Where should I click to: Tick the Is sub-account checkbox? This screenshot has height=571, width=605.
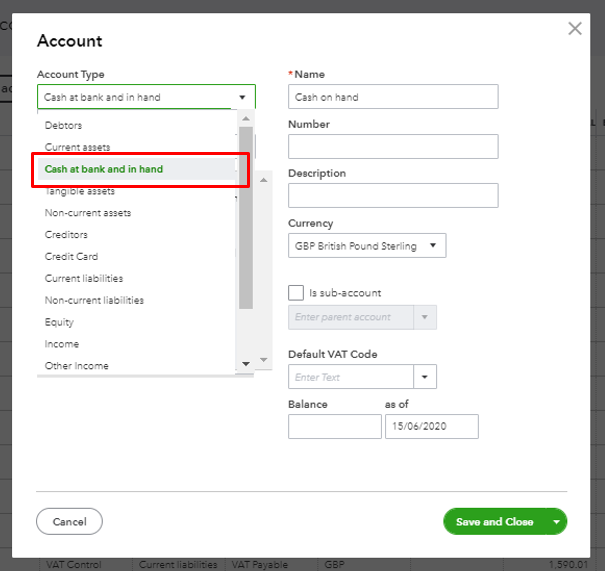click(x=296, y=293)
